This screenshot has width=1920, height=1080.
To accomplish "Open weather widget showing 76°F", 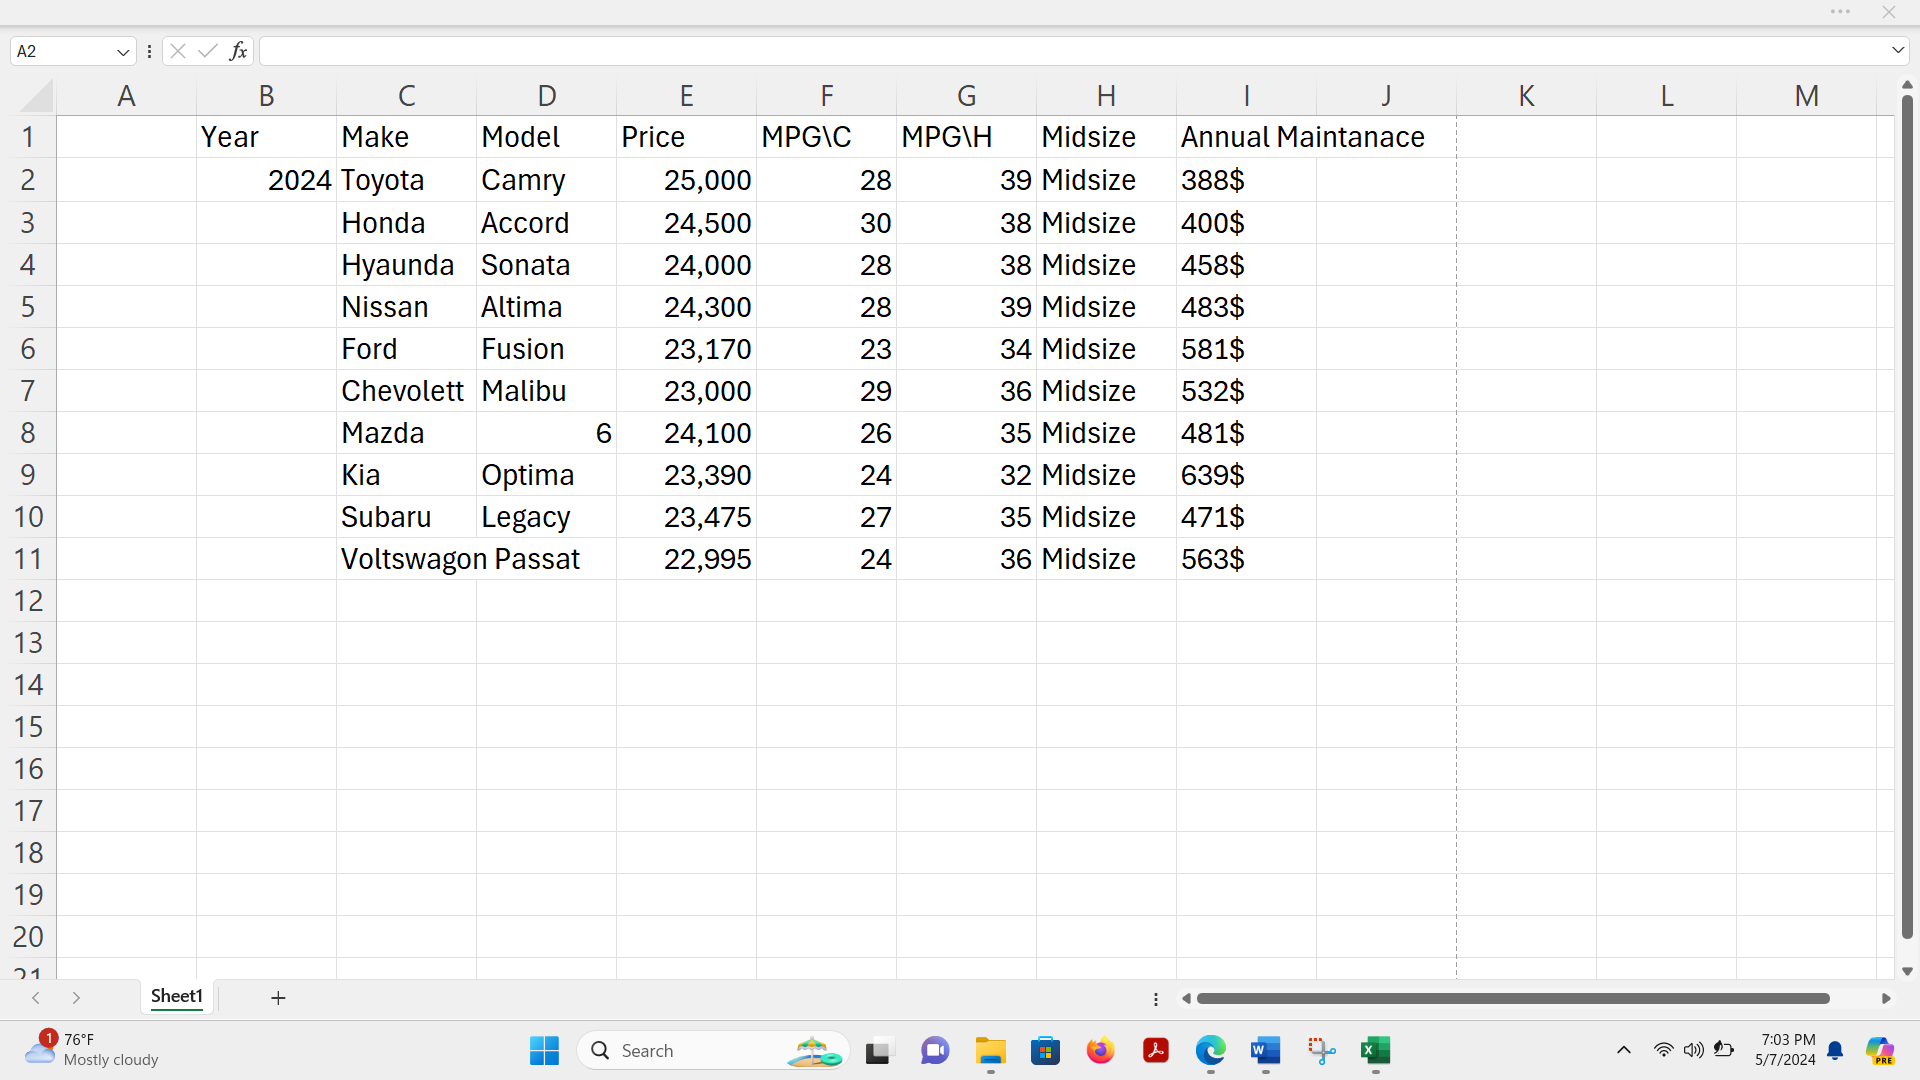I will [92, 1051].
